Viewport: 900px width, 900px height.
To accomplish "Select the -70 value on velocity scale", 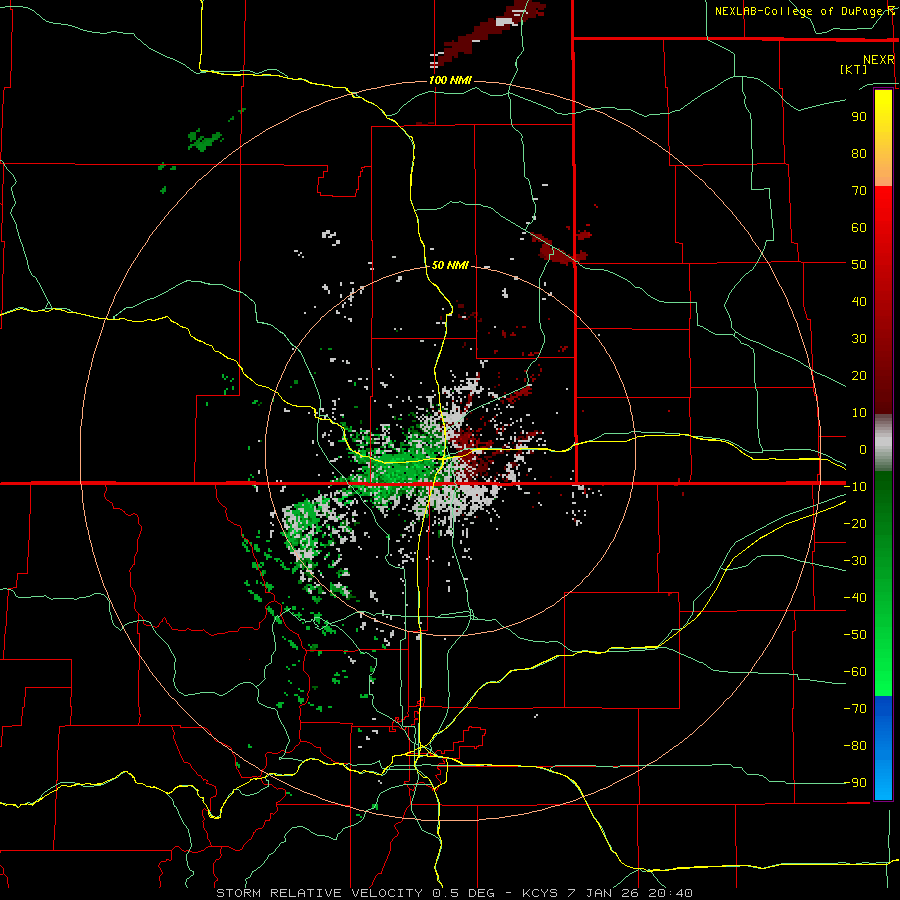I will [x=855, y=709].
